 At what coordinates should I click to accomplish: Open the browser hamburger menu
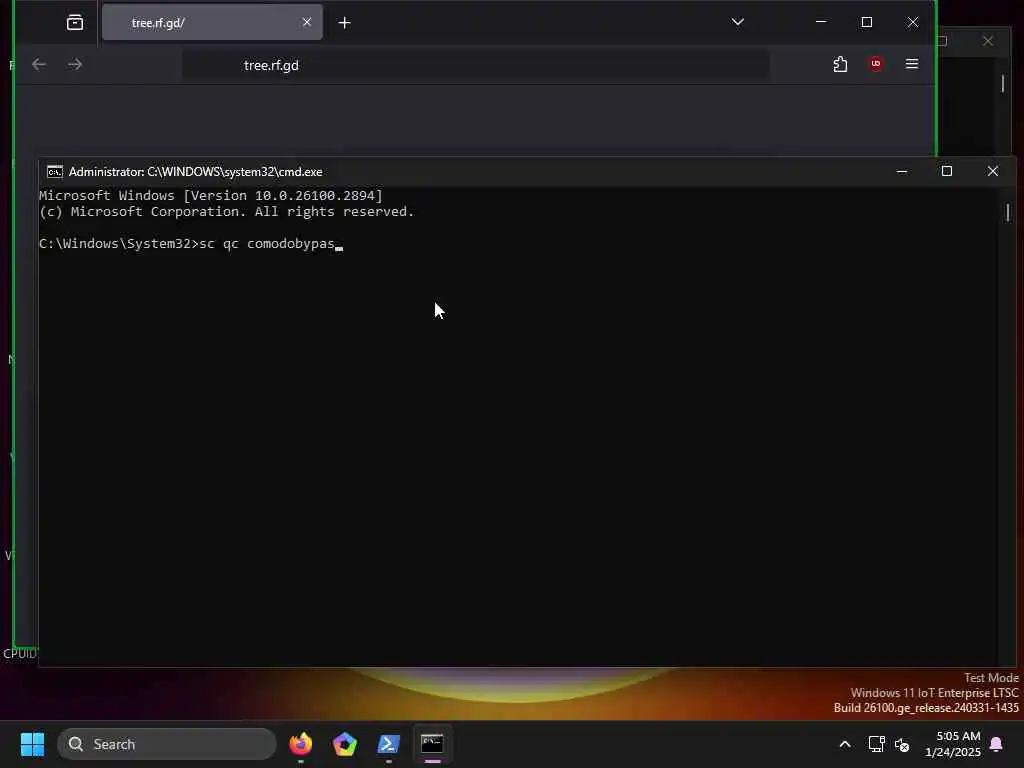point(912,64)
